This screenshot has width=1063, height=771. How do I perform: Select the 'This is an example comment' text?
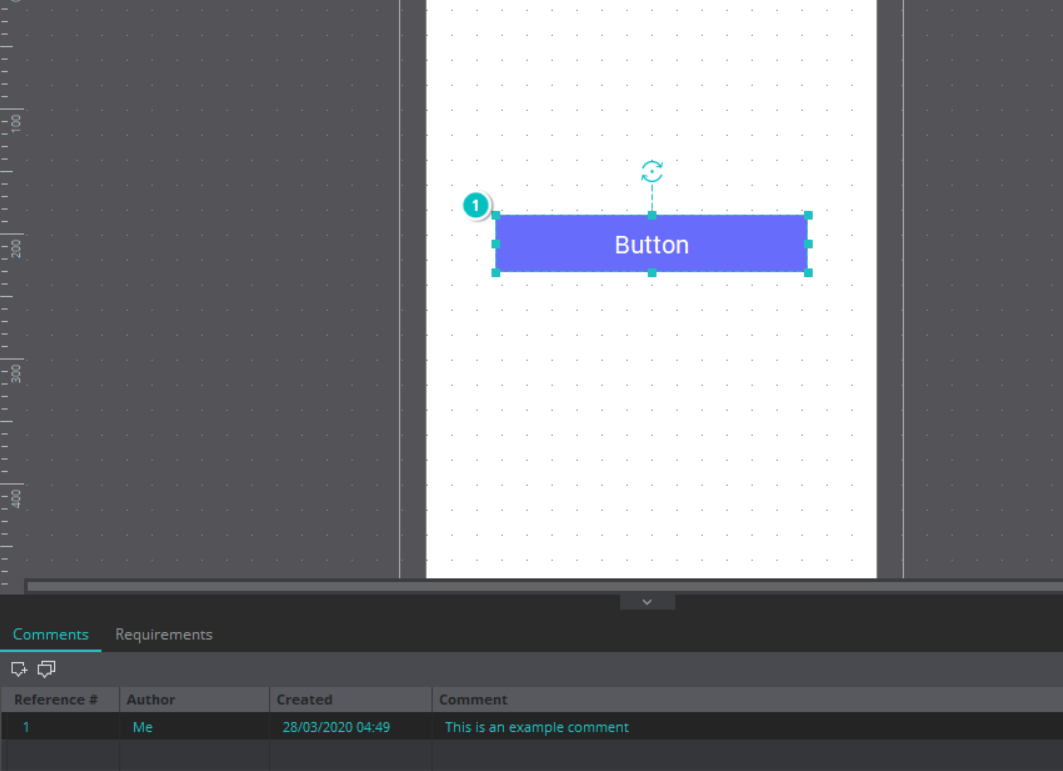coord(536,727)
